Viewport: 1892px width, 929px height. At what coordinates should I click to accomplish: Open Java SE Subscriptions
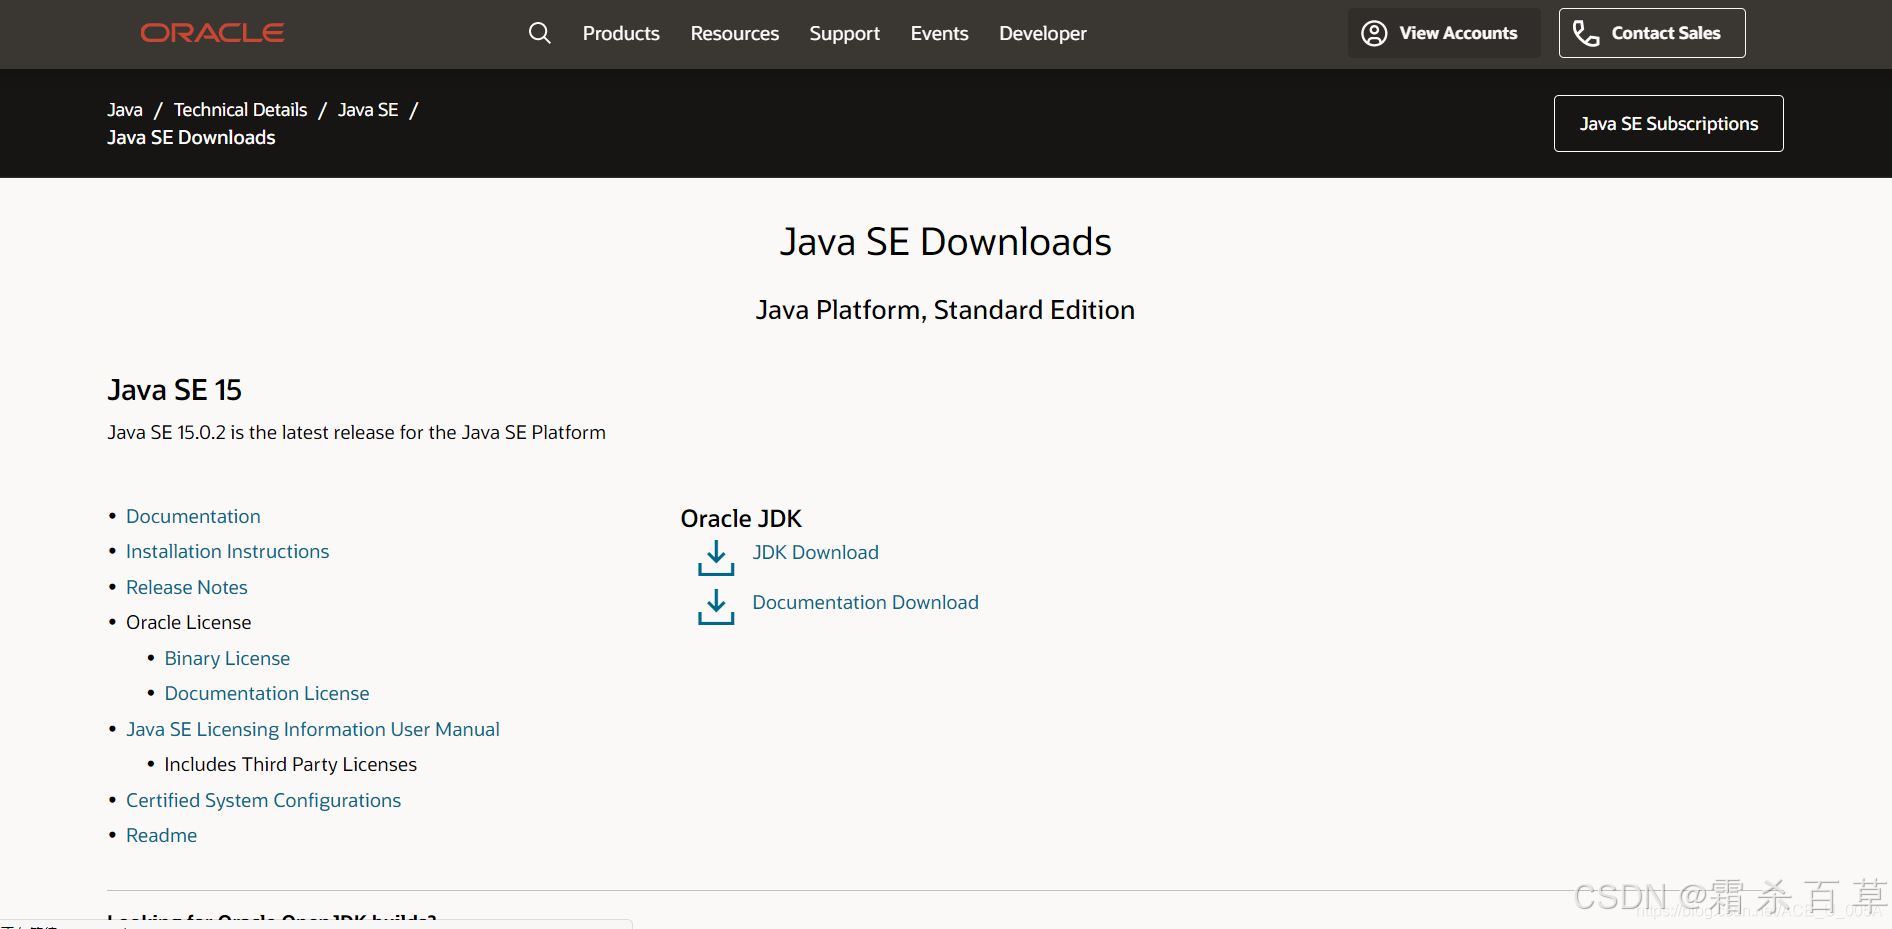coord(1669,124)
